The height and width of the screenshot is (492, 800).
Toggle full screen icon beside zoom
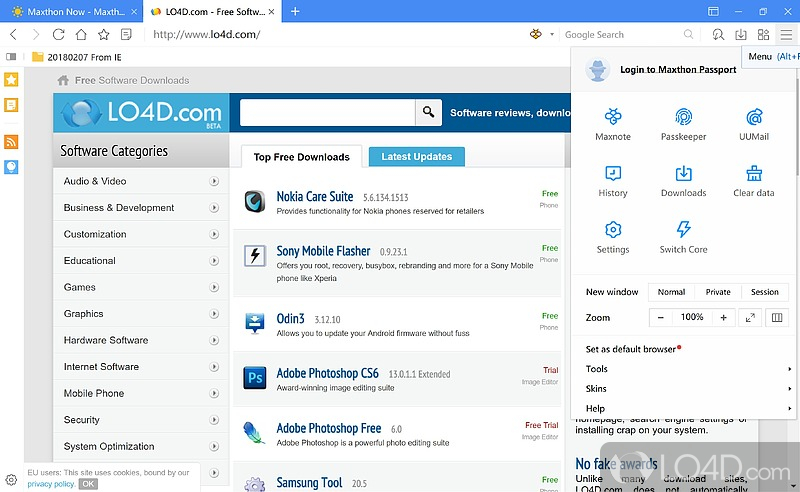(750, 317)
